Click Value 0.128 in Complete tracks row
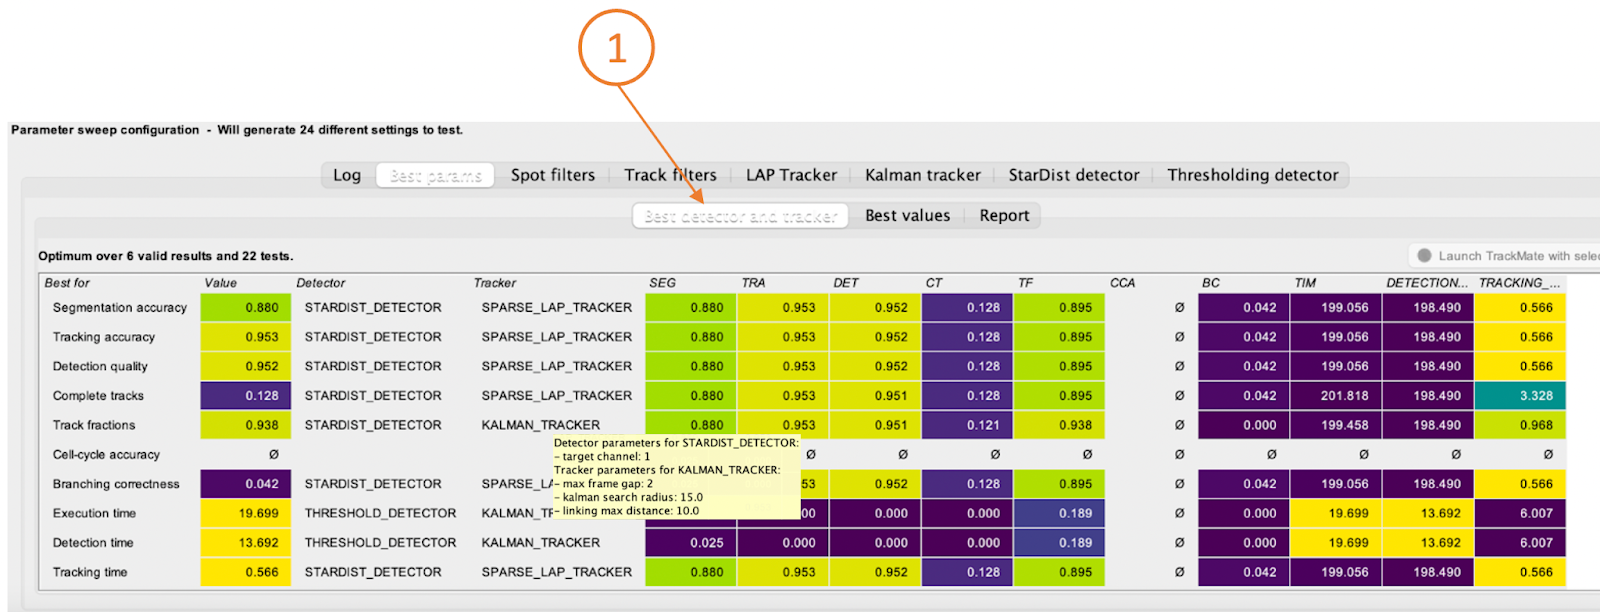 246,396
